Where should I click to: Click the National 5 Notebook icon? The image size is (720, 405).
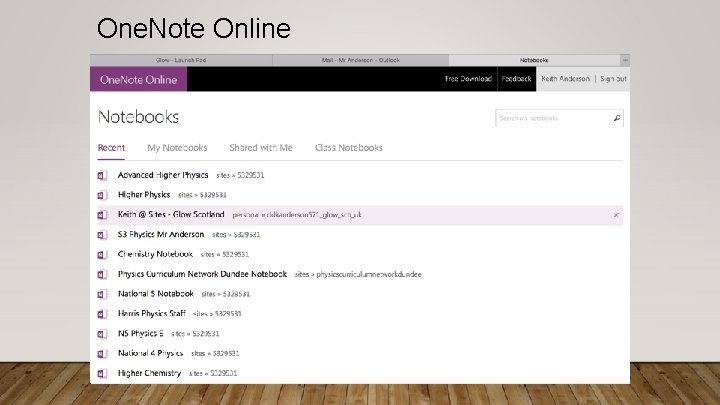[x=102, y=294]
